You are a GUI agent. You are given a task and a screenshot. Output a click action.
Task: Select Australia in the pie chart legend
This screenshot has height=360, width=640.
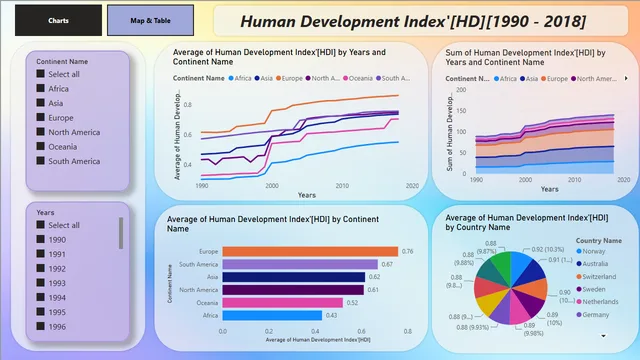pyautogui.click(x=592, y=264)
